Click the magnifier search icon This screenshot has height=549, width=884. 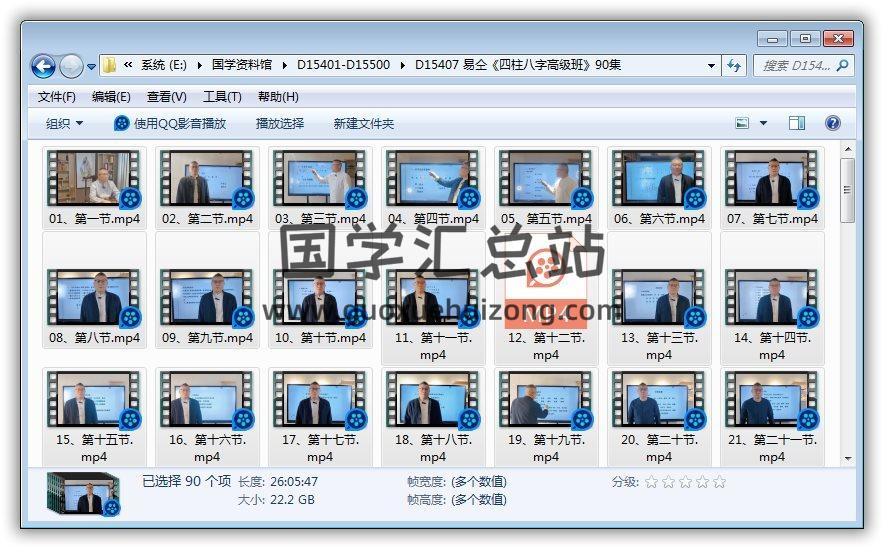843,65
